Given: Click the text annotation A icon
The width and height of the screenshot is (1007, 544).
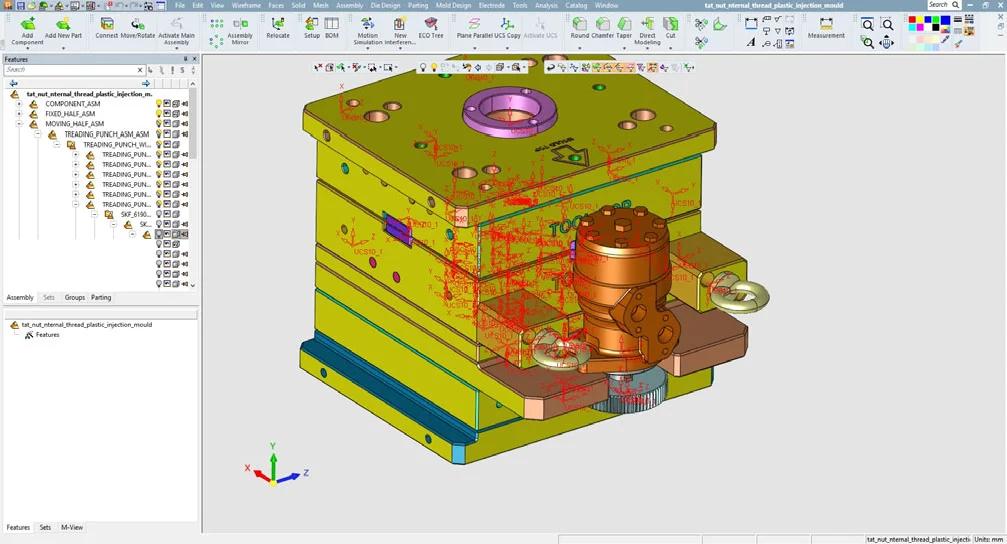Looking at the screenshot, I should pos(751,42).
